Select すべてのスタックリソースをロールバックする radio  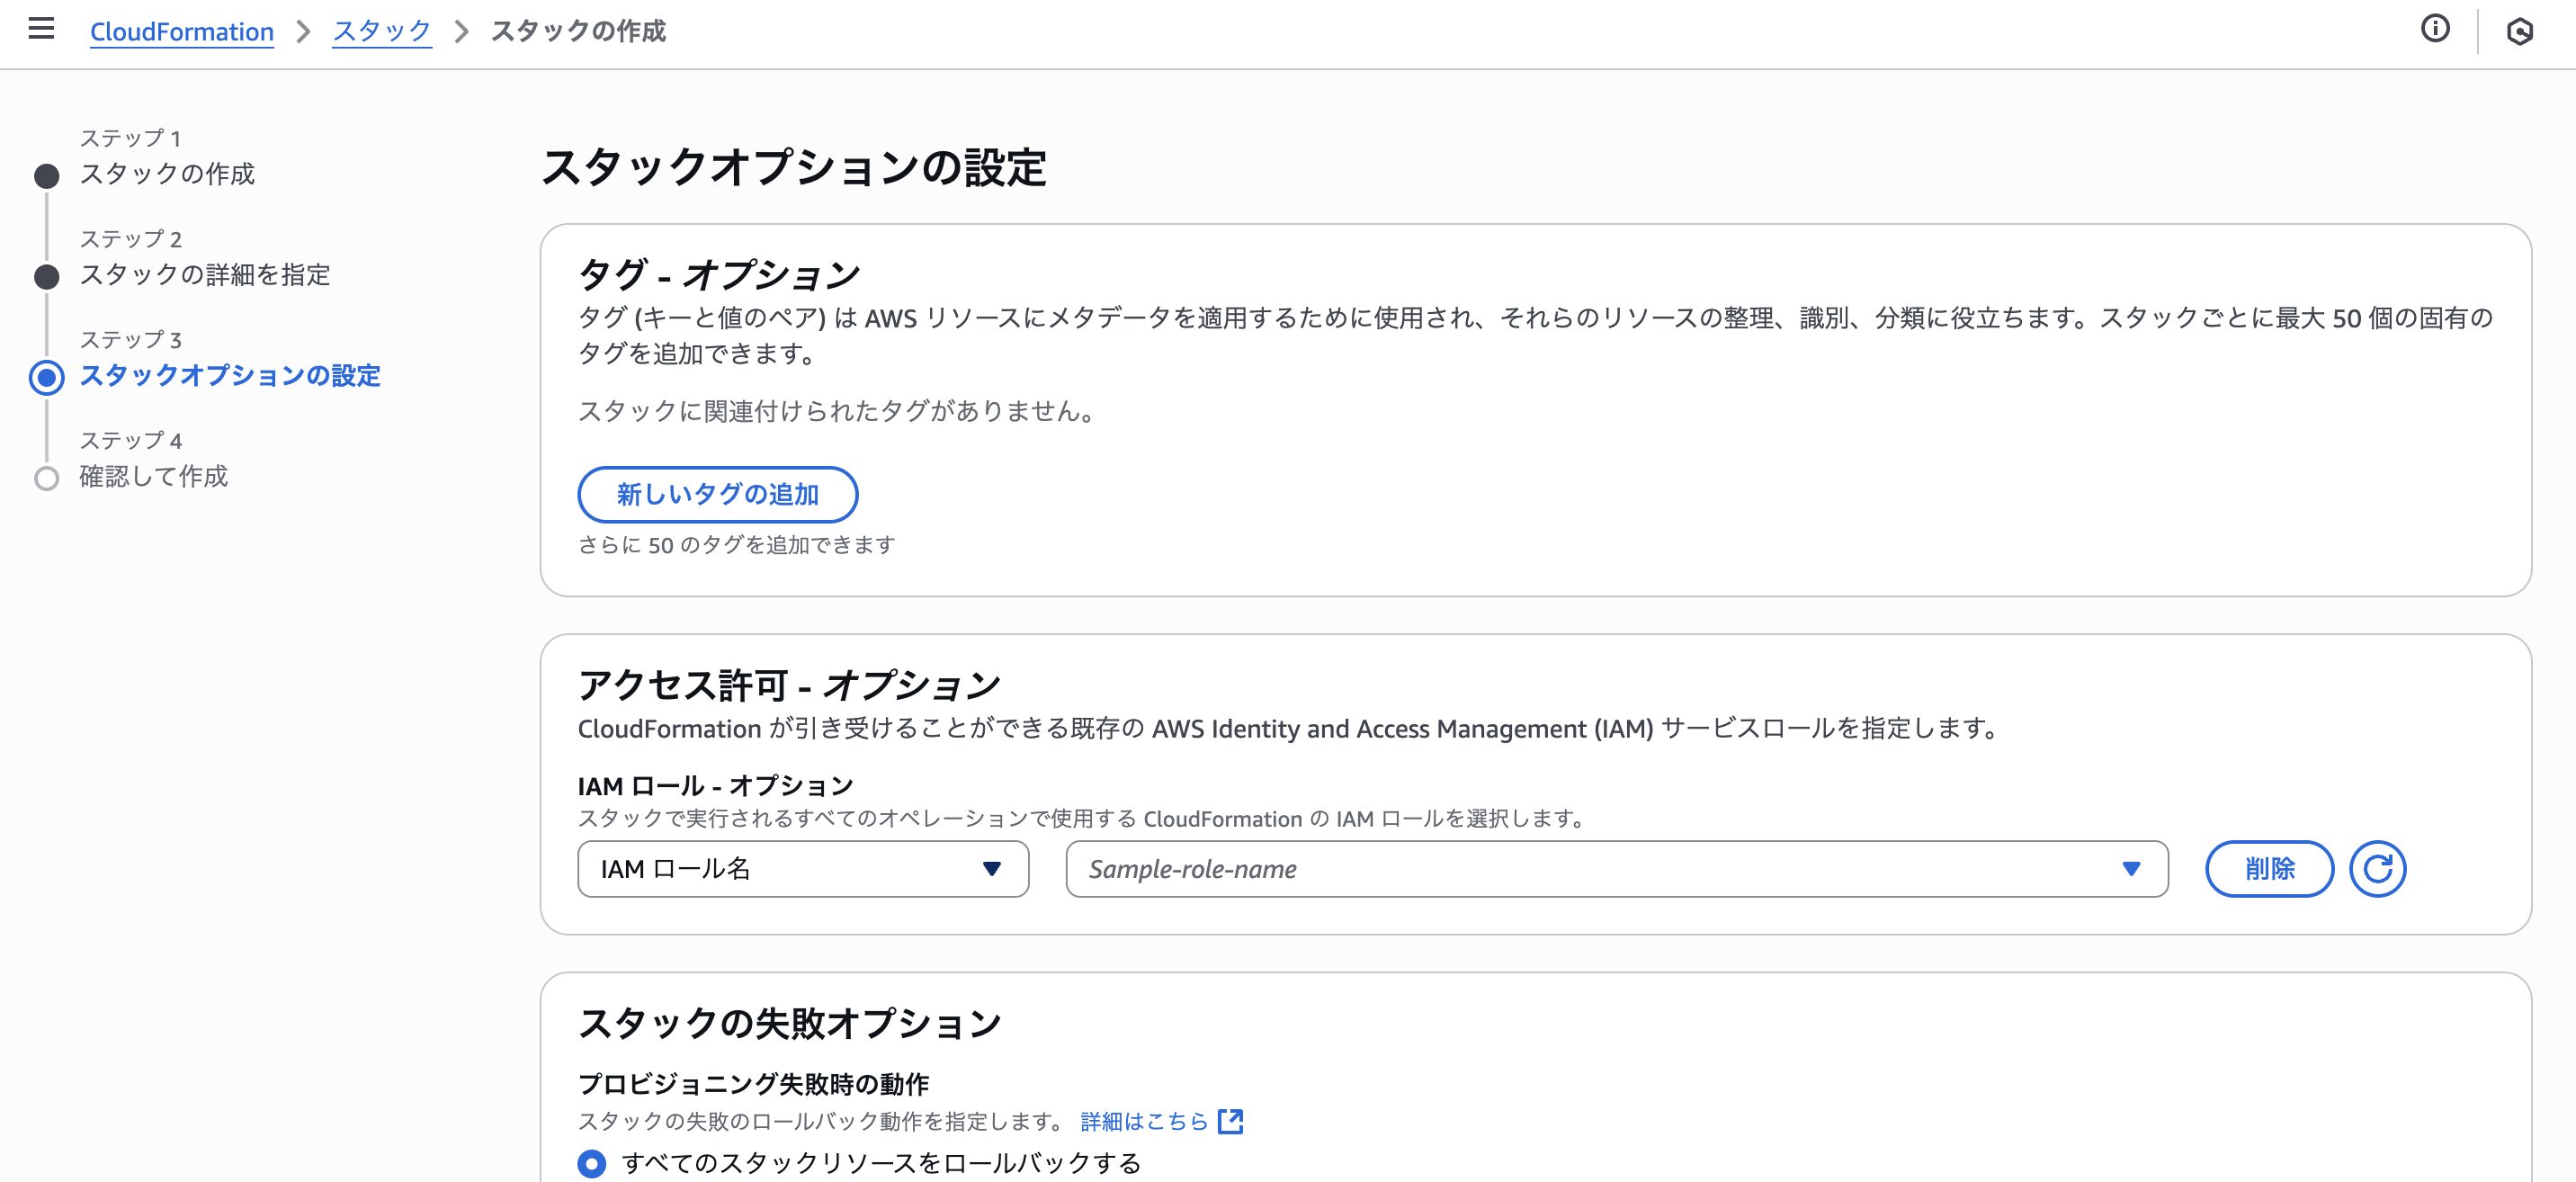point(592,1163)
